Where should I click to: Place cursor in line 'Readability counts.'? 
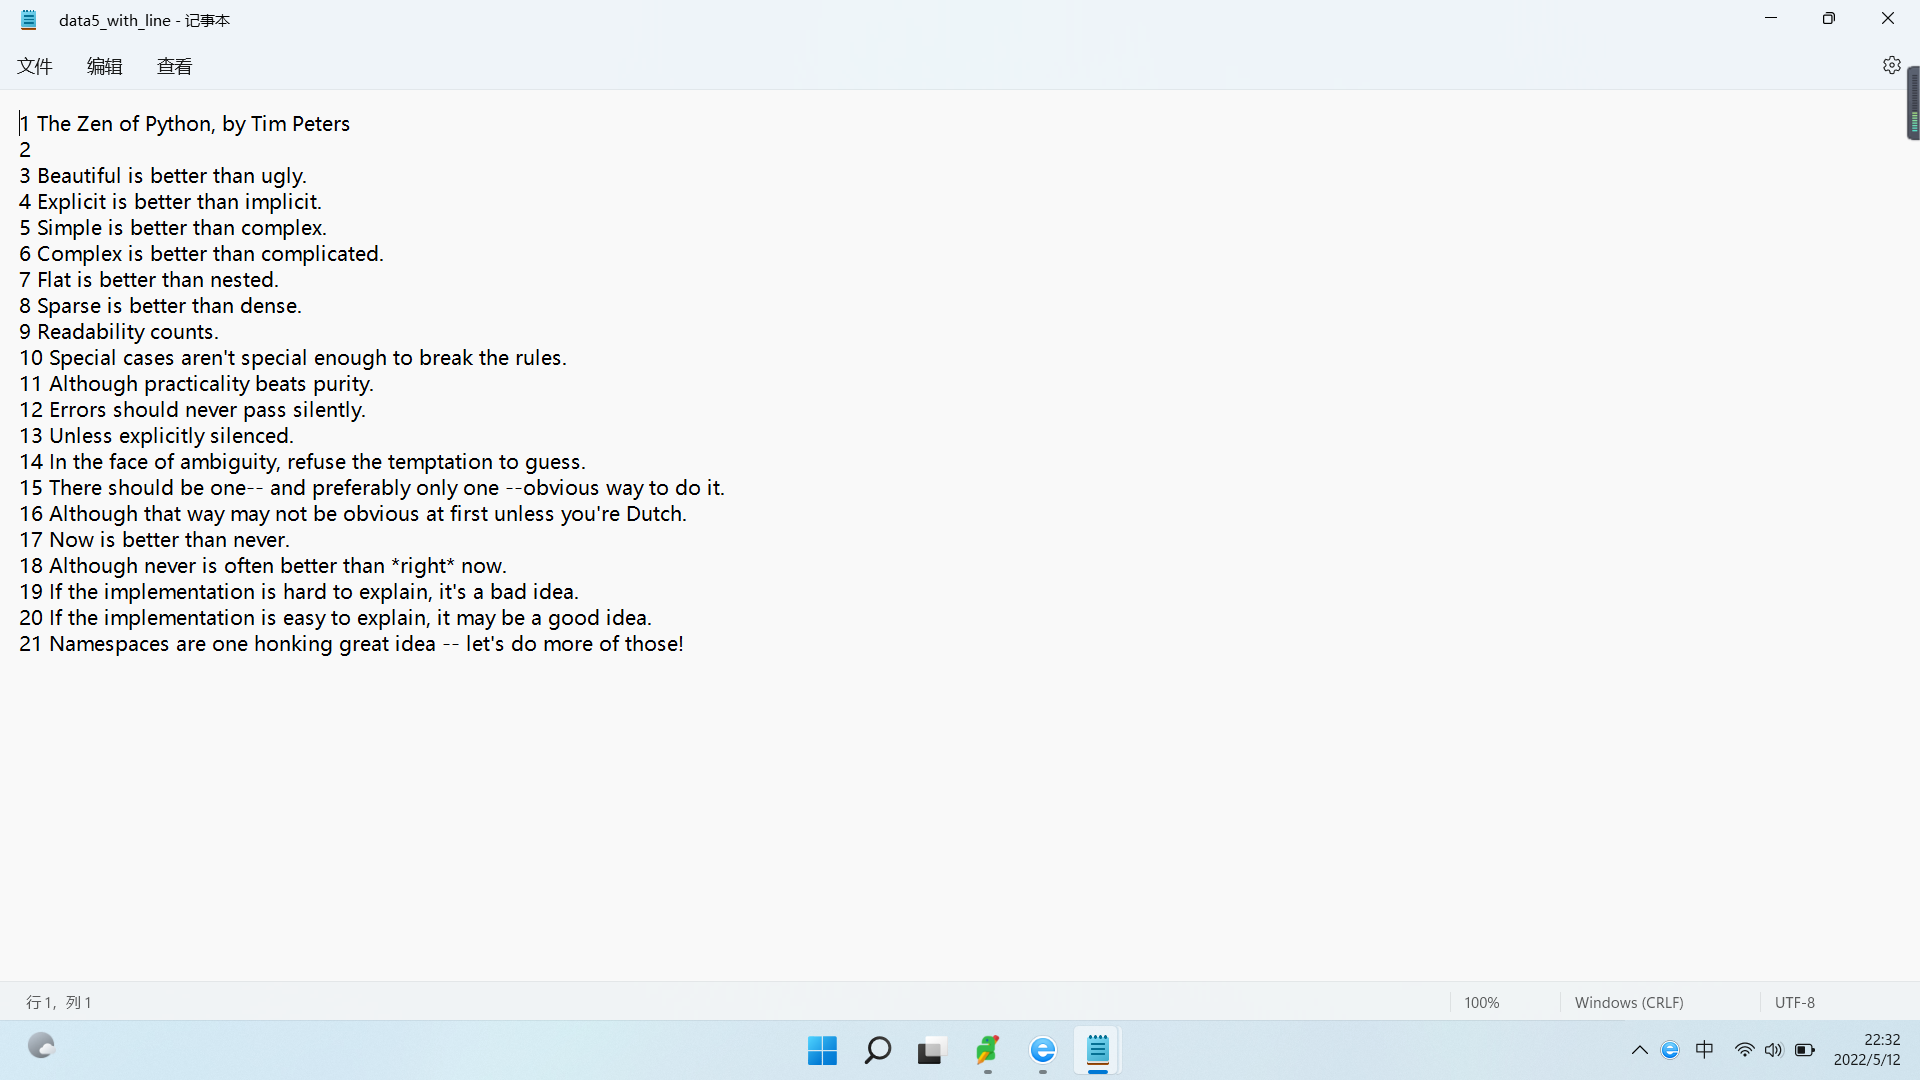127,332
